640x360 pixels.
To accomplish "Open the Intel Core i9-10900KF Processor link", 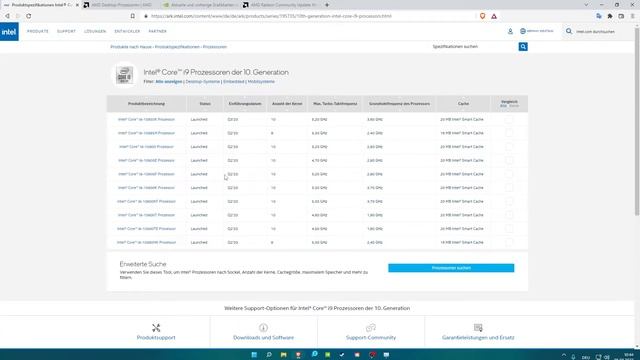I will [146, 202].
